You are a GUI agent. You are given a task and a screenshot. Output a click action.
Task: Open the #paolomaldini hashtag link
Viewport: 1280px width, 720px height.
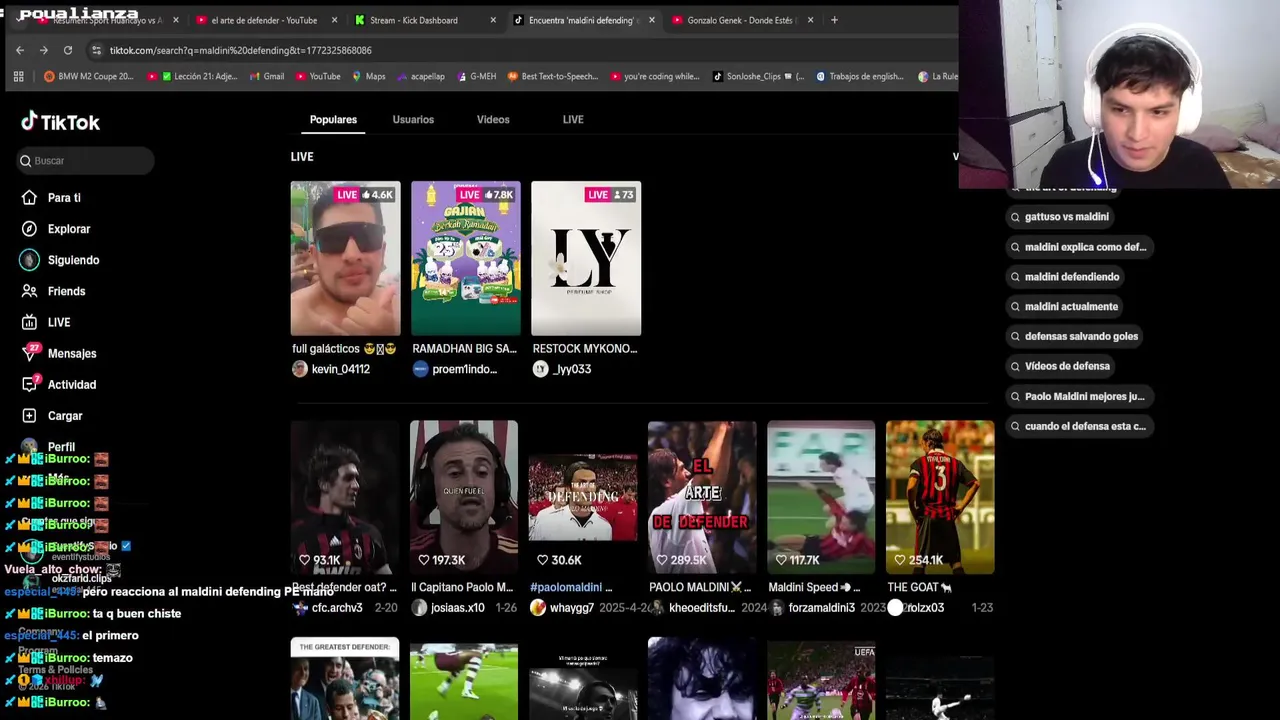pyautogui.click(x=566, y=587)
